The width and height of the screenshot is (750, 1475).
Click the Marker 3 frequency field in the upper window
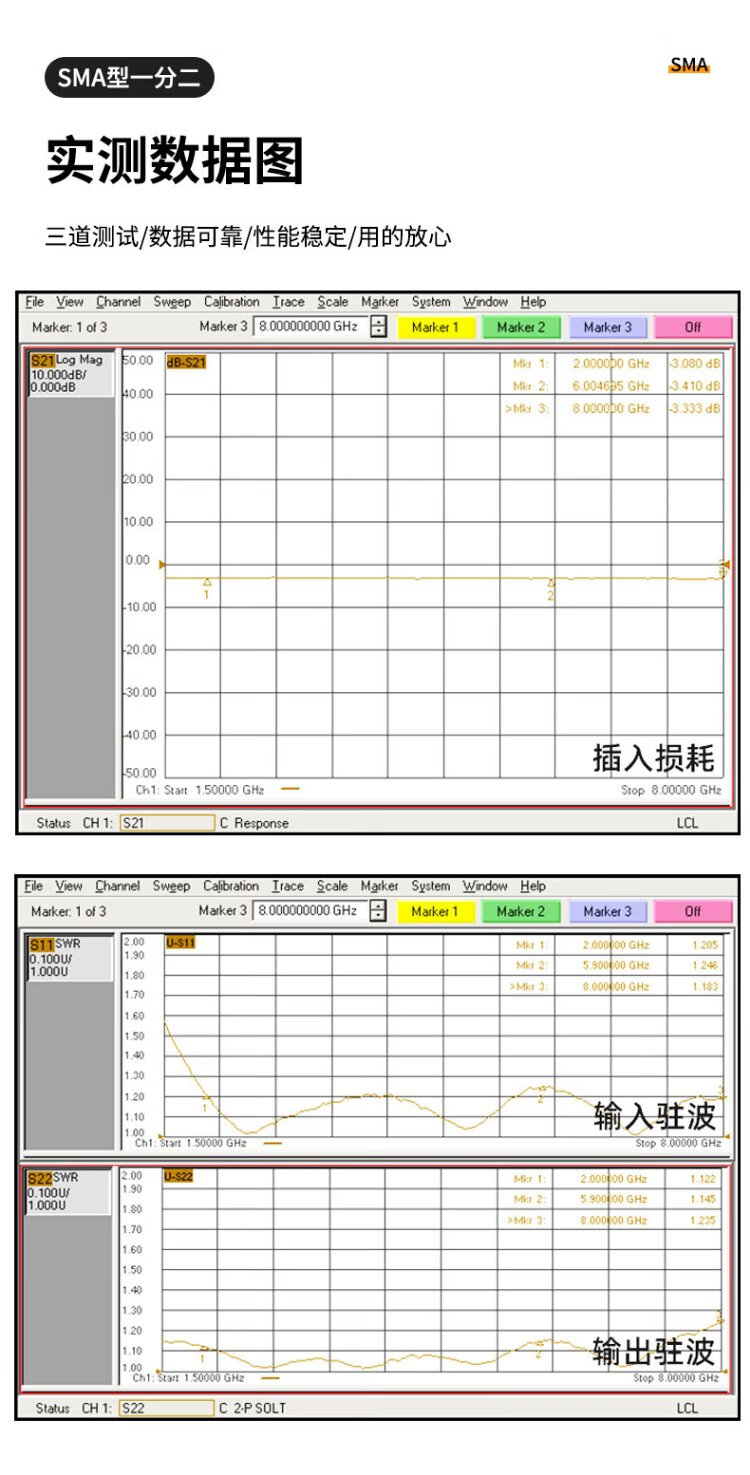[x=309, y=327]
